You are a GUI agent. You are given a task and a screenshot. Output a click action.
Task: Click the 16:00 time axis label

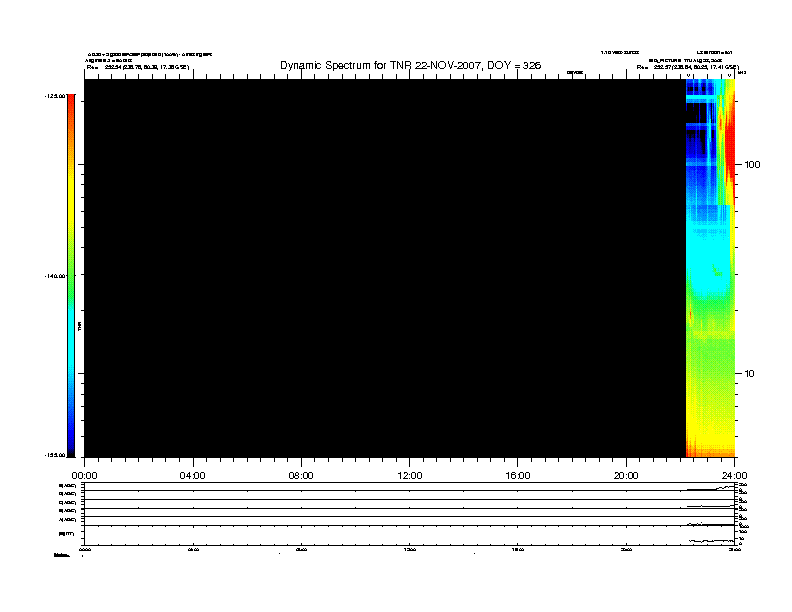[518, 476]
